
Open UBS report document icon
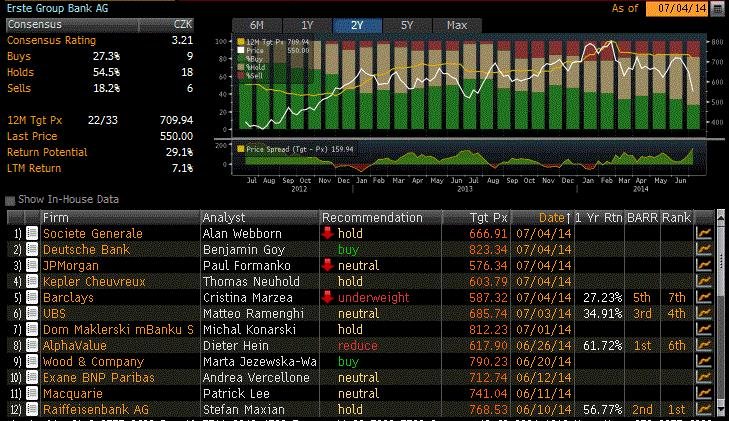pyautogui.click(x=32, y=314)
